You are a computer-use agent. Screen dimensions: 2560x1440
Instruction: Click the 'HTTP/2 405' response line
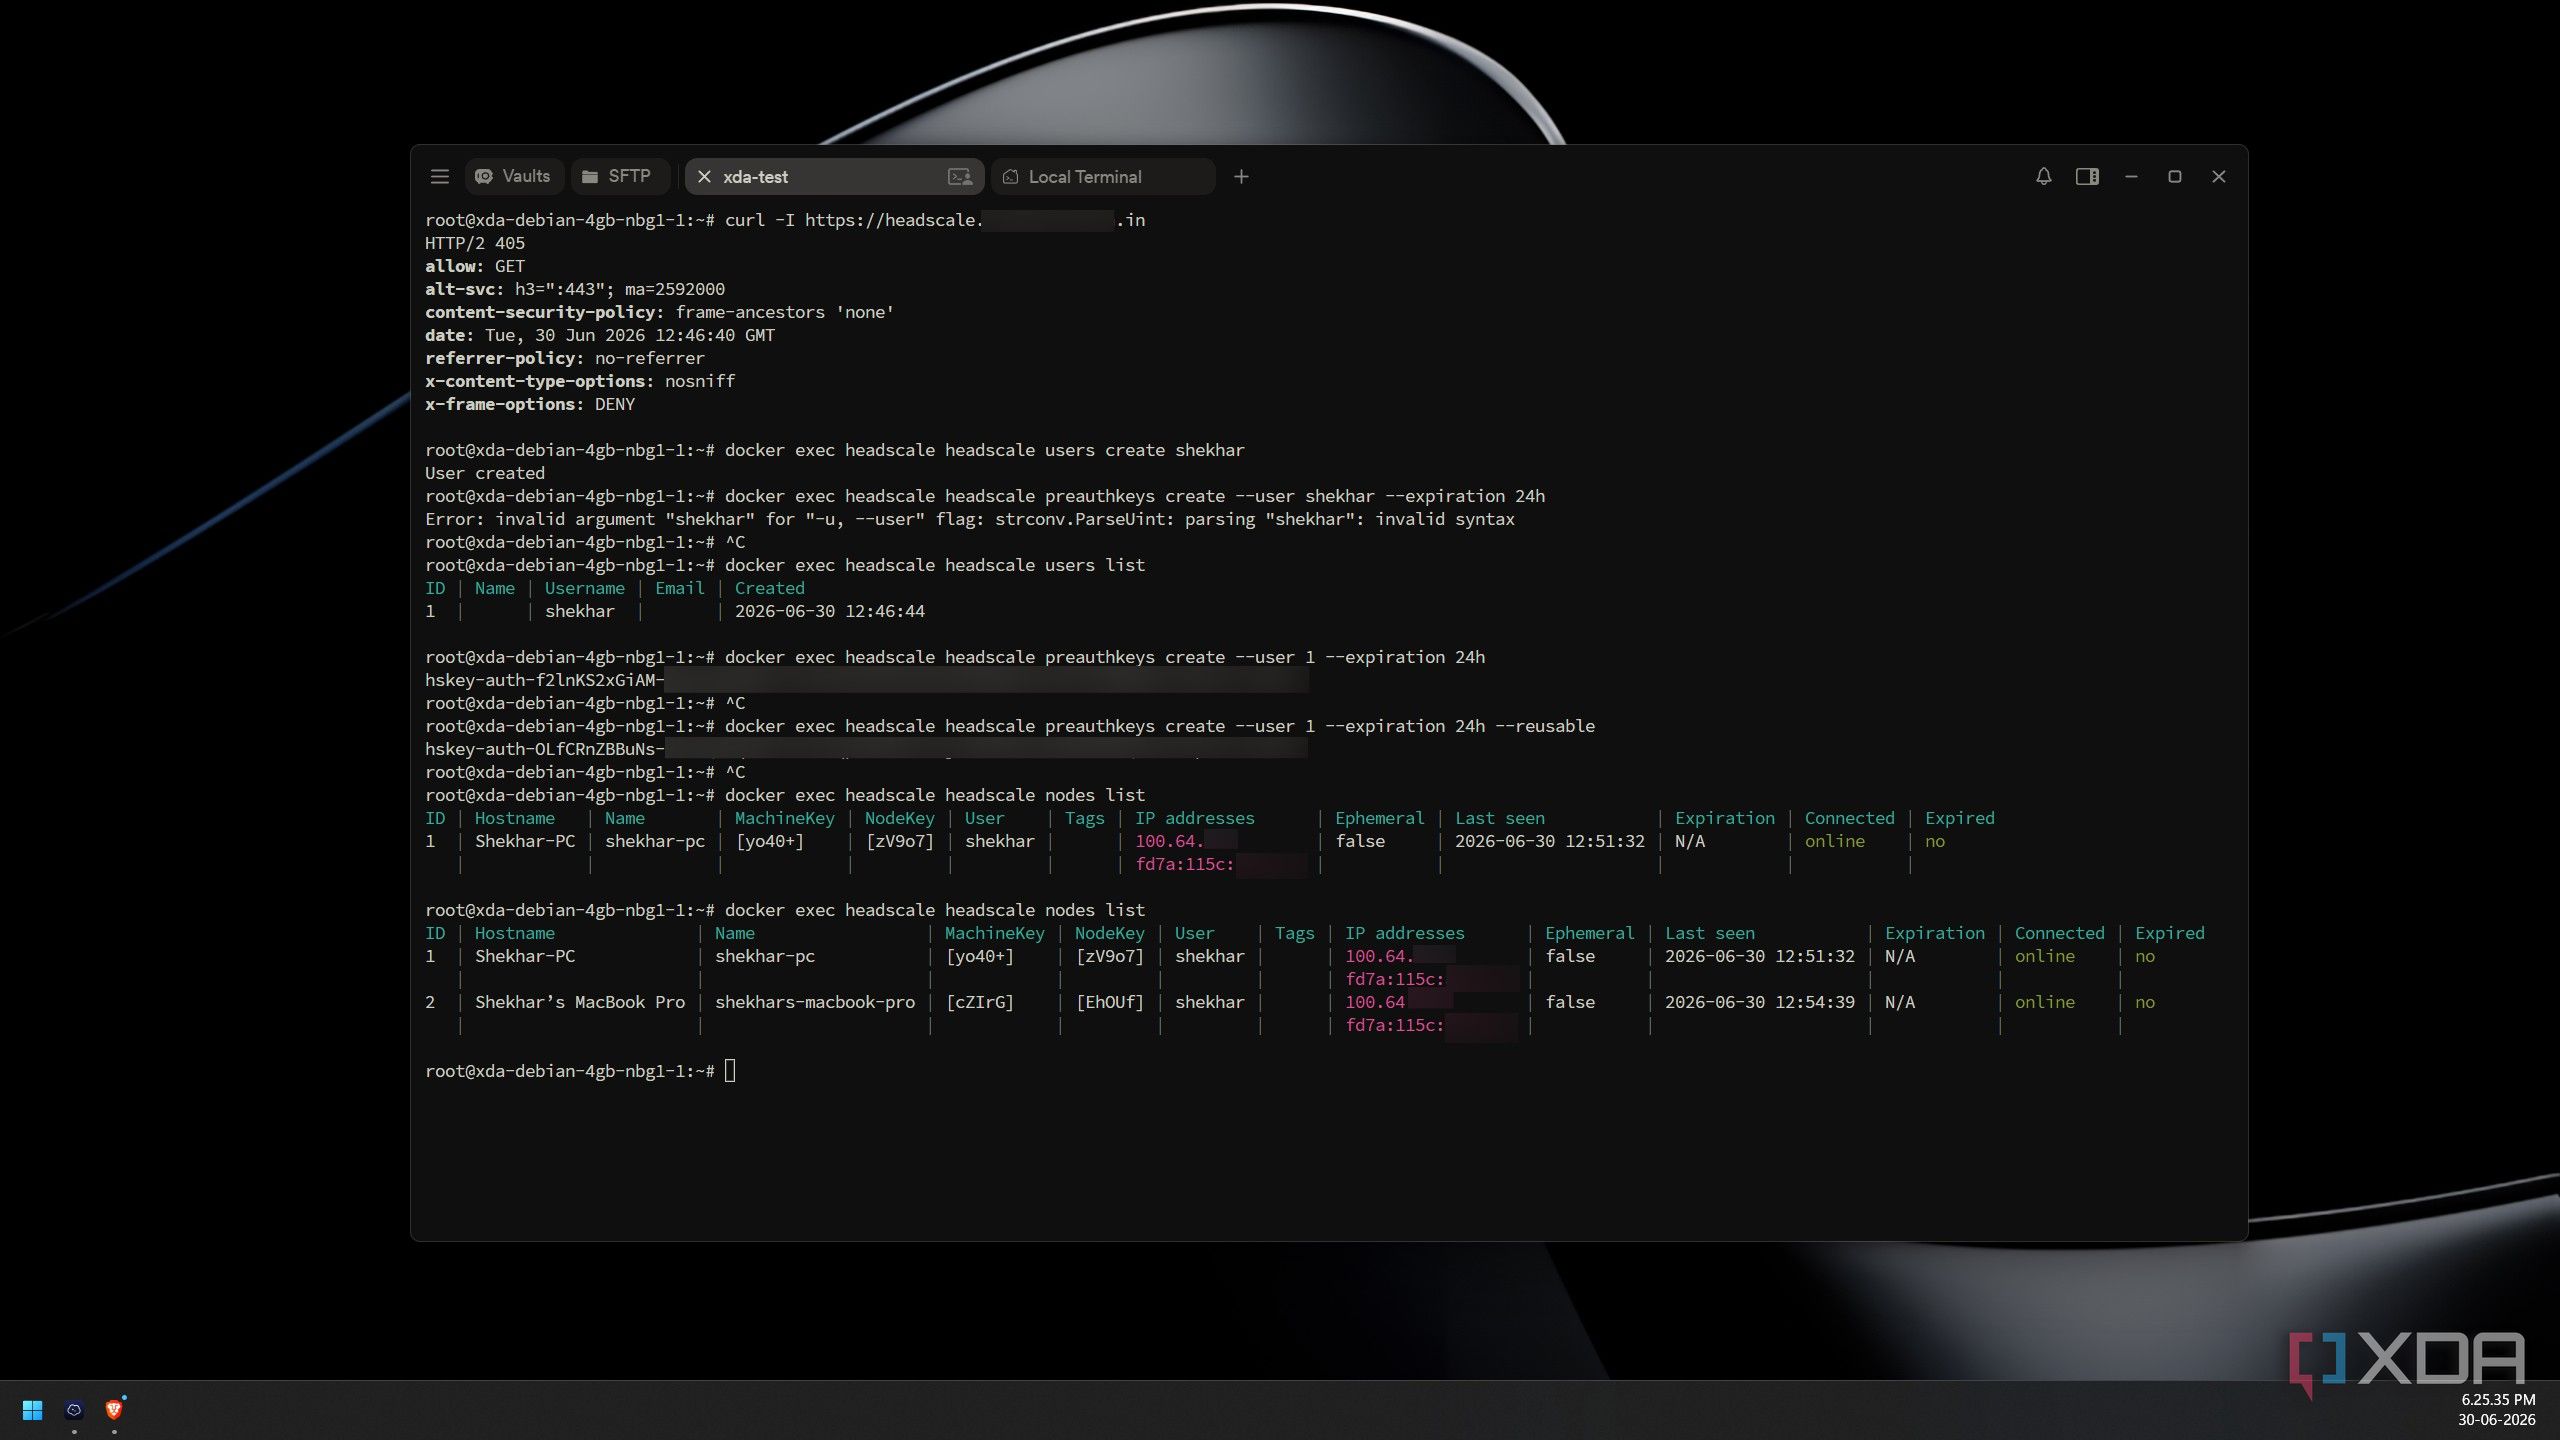475,243
